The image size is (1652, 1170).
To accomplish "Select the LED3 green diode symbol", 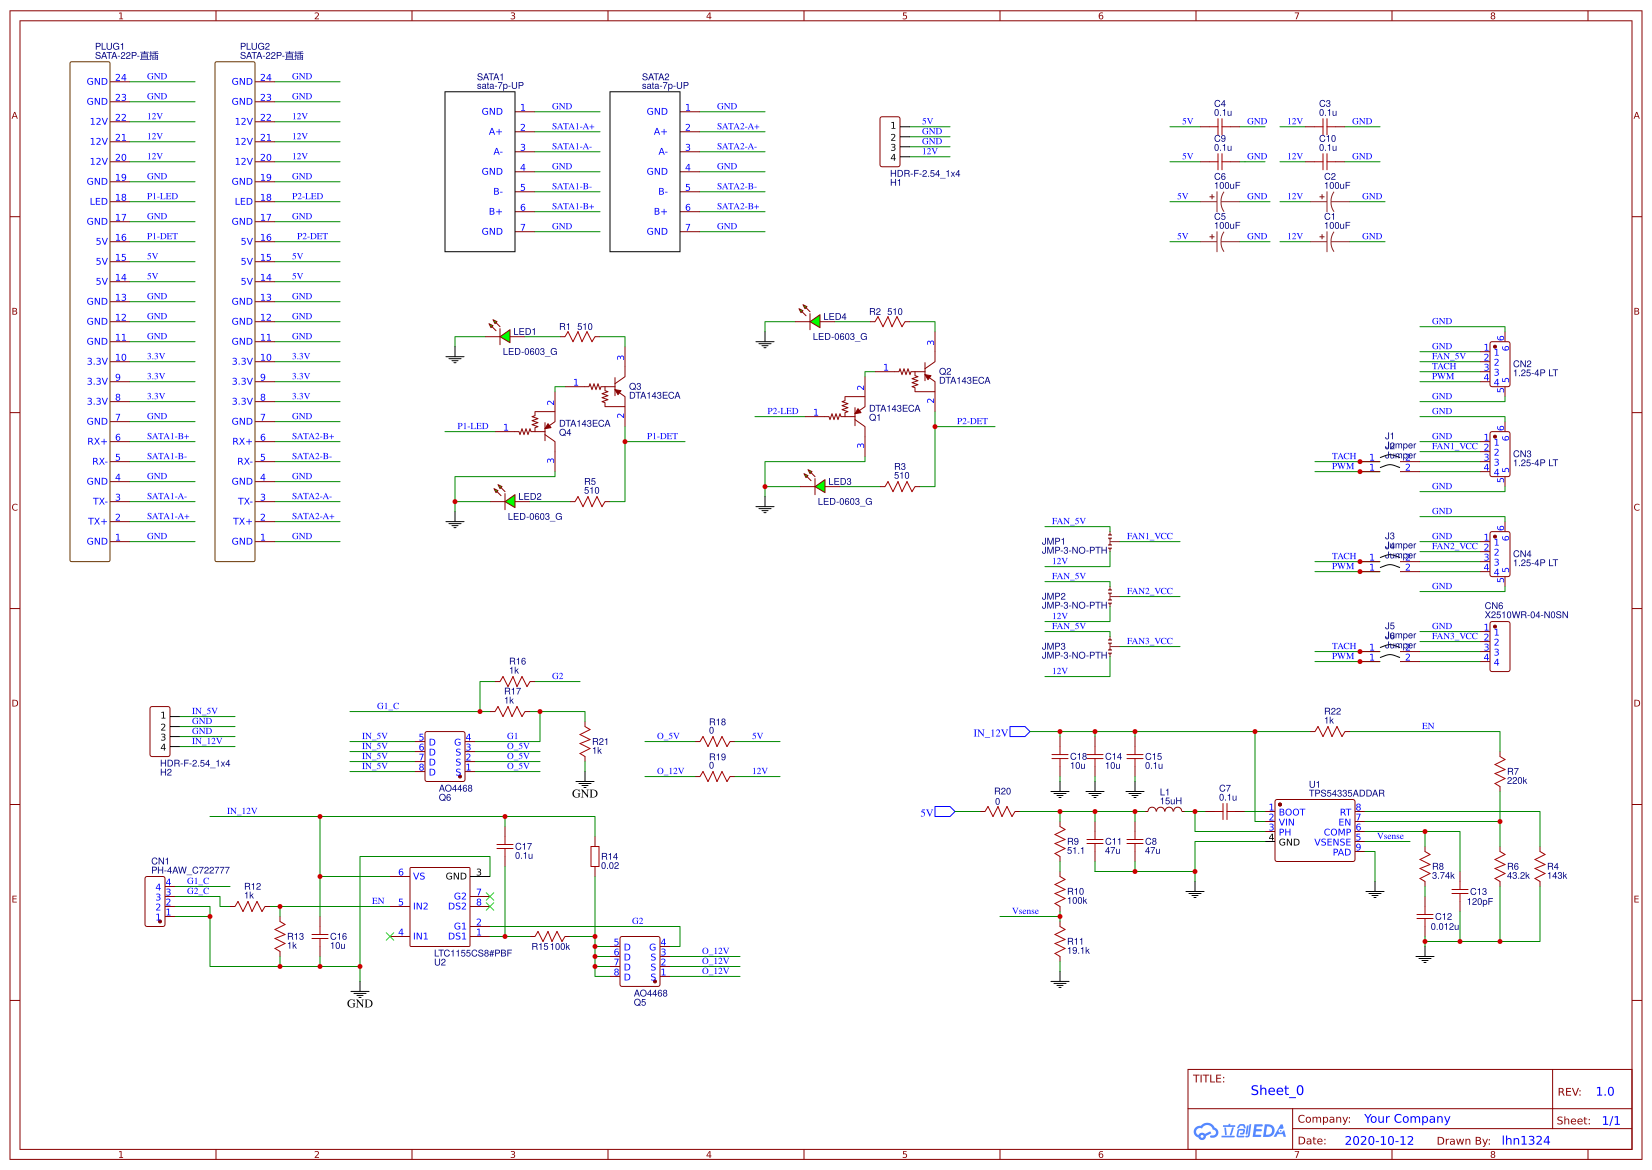I will (x=820, y=487).
